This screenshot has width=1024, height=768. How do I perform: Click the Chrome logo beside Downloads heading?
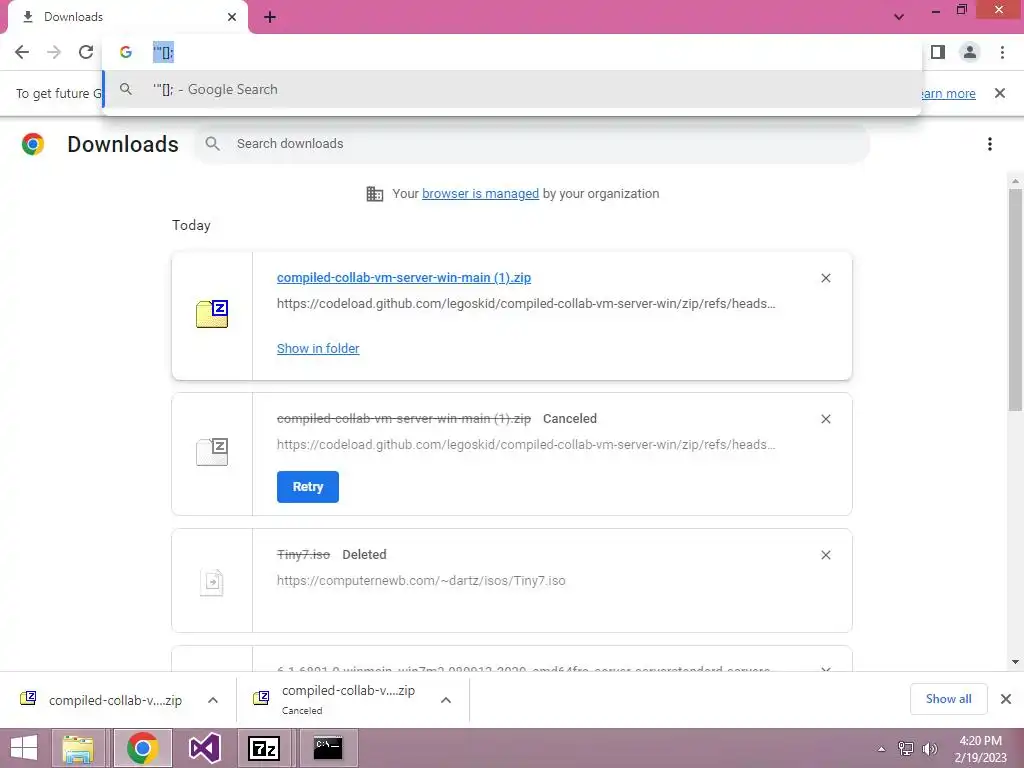pos(33,144)
